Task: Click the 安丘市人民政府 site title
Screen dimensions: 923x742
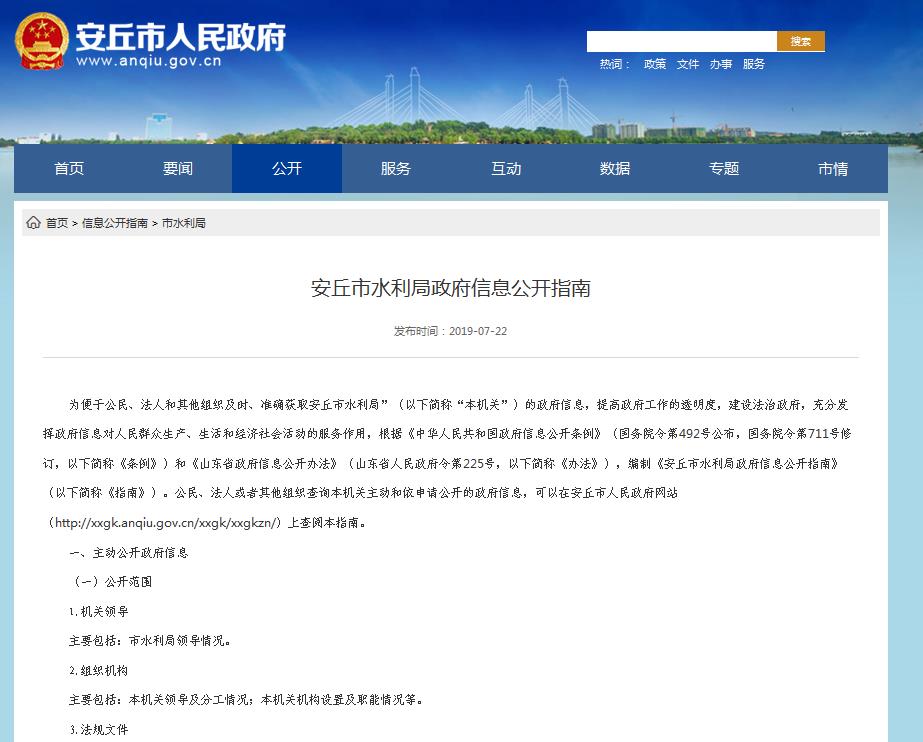Action: pos(181,37)
